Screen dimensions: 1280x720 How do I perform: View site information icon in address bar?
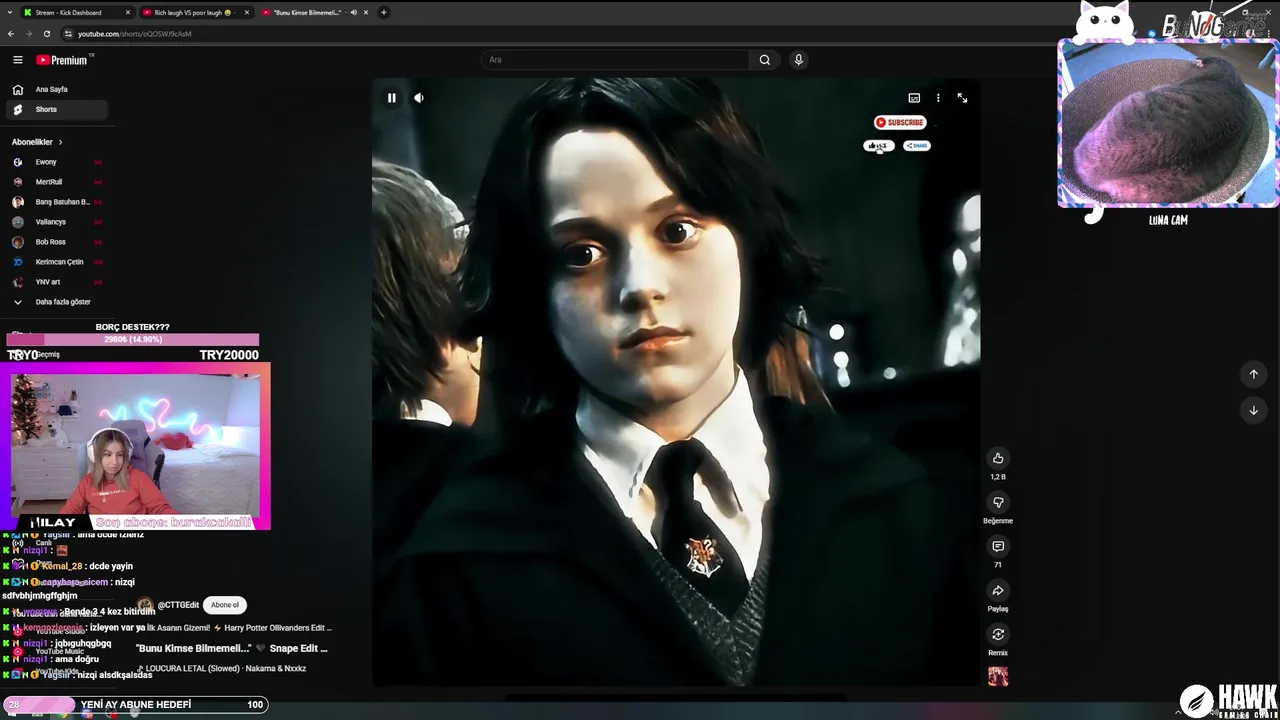tap(68, 34)
